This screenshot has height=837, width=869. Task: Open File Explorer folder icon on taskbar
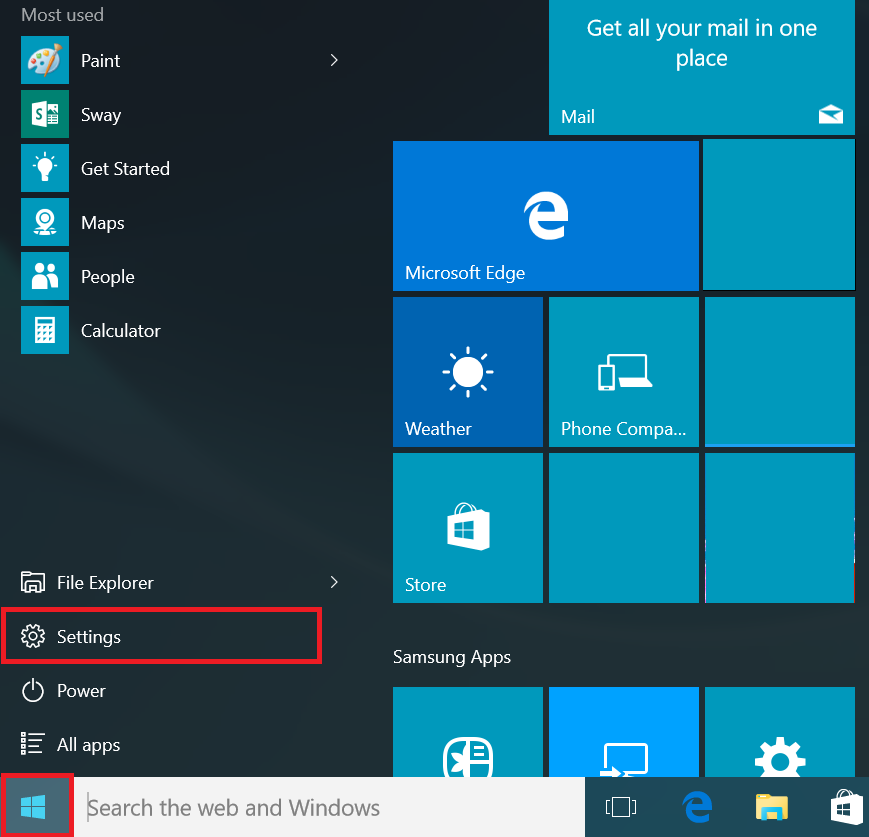click(771, 807)
